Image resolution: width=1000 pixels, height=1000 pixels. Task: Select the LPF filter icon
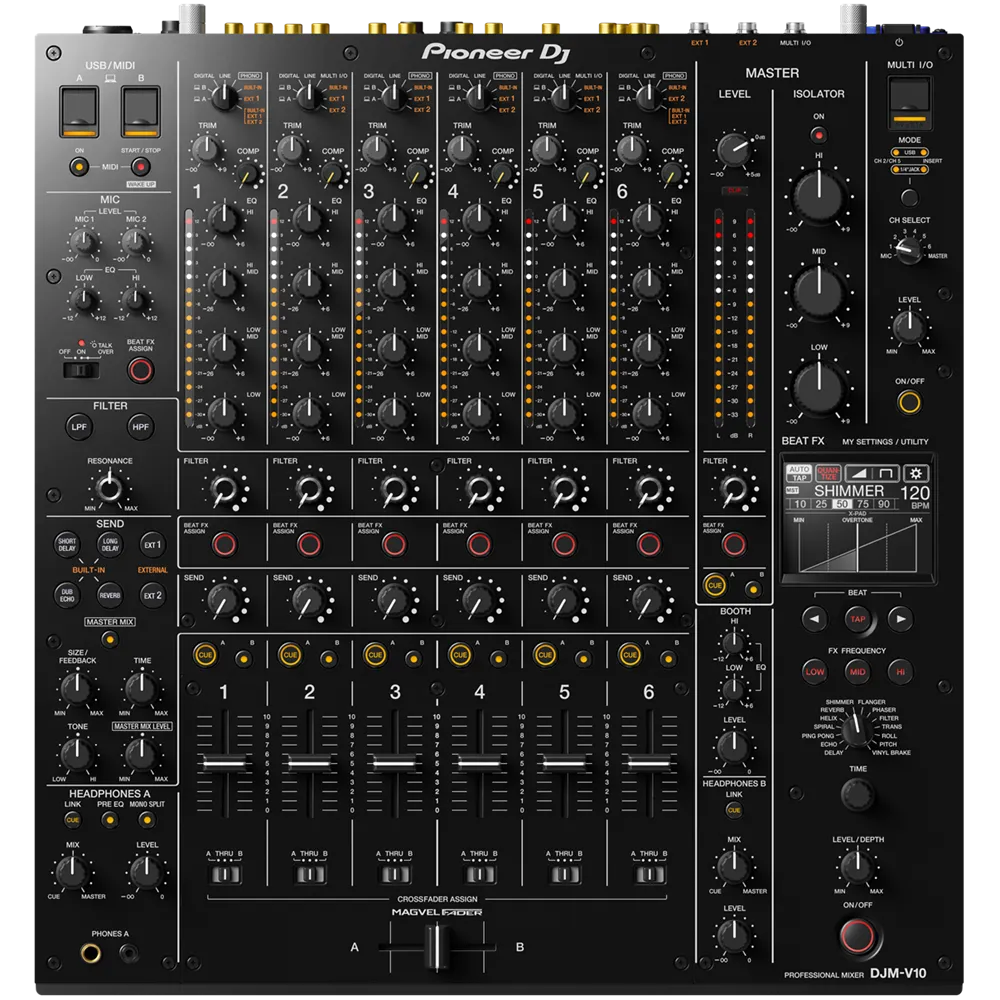pos(80,427)
